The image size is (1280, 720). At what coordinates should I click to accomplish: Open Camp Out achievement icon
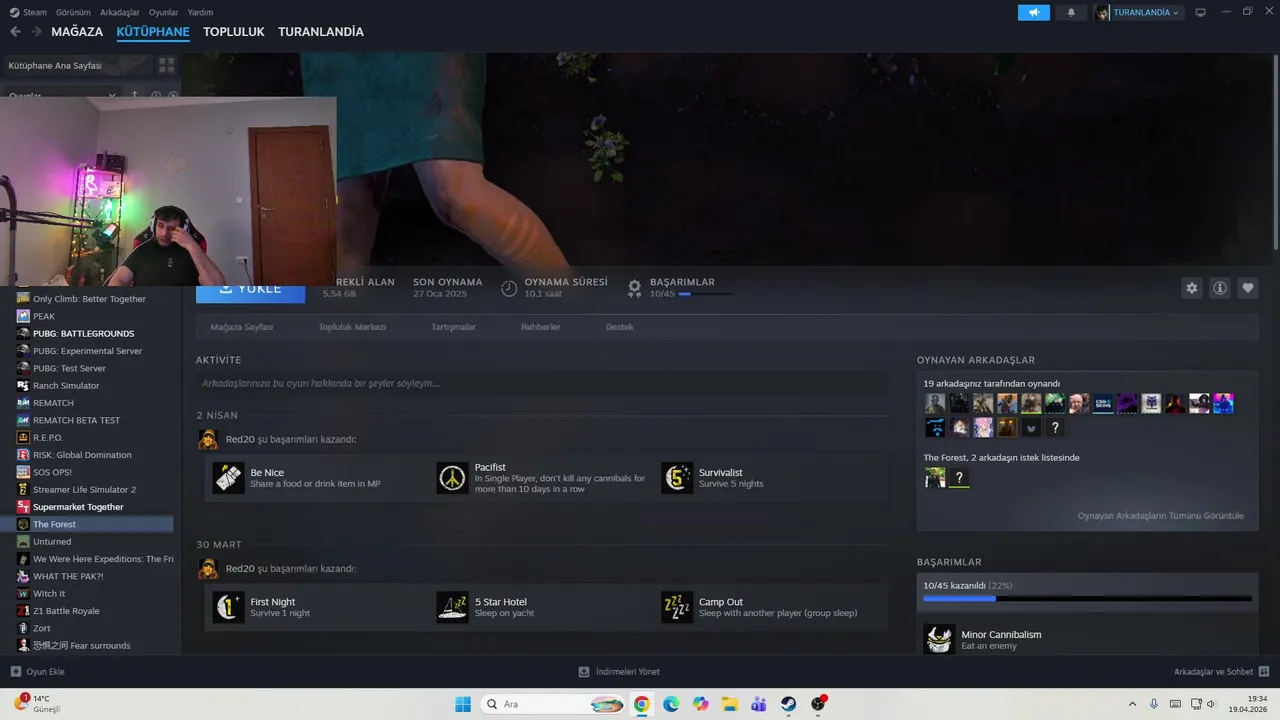tap(677, 607)
